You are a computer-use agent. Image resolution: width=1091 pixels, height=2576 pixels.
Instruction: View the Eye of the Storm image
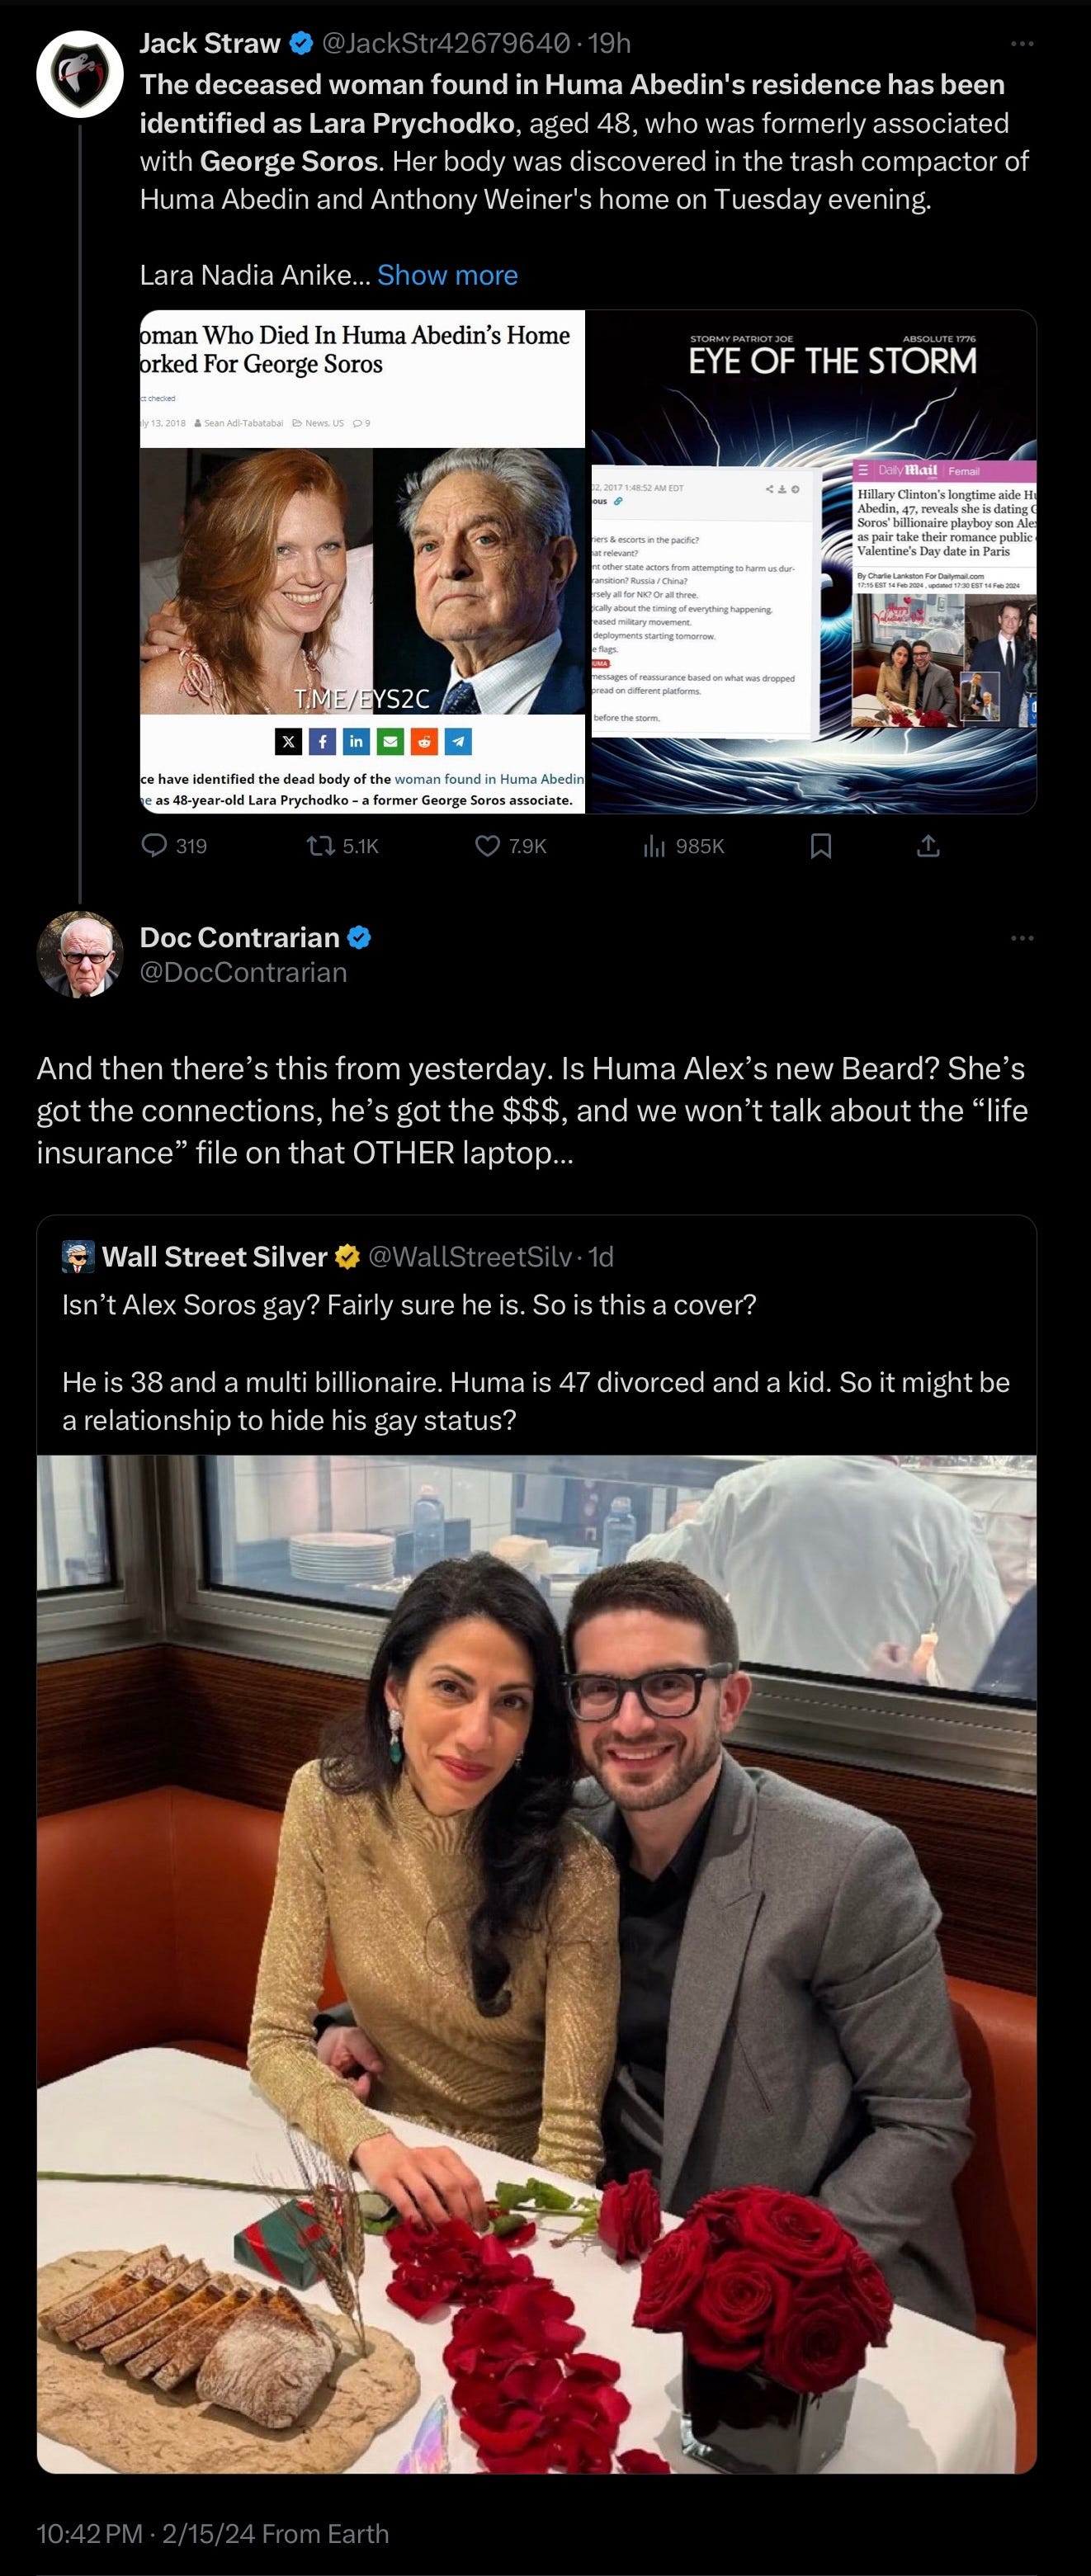point(812,561)
